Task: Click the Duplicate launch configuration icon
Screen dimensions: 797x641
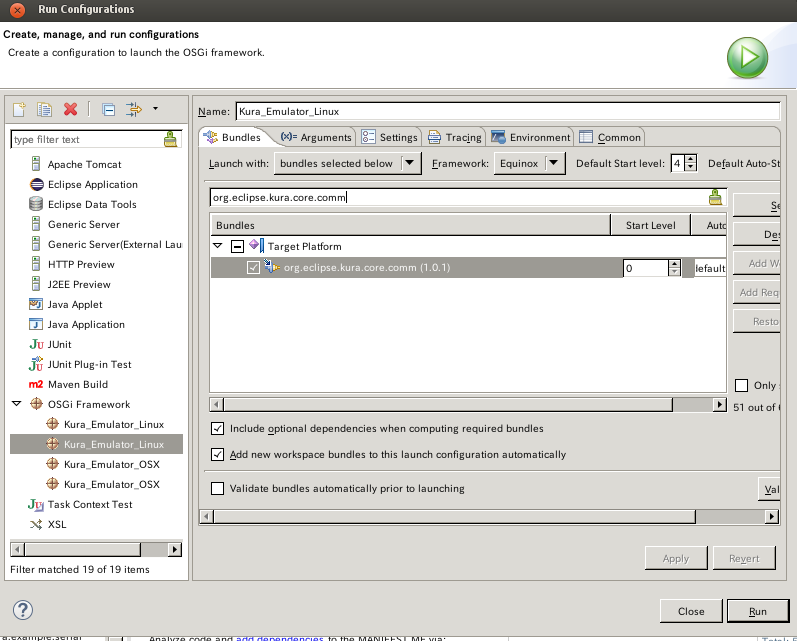Action: coord(44,109)
